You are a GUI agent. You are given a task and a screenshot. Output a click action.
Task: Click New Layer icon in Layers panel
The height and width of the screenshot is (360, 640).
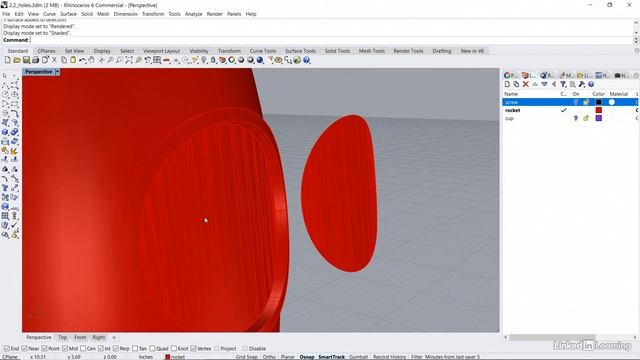coord(507,84)
